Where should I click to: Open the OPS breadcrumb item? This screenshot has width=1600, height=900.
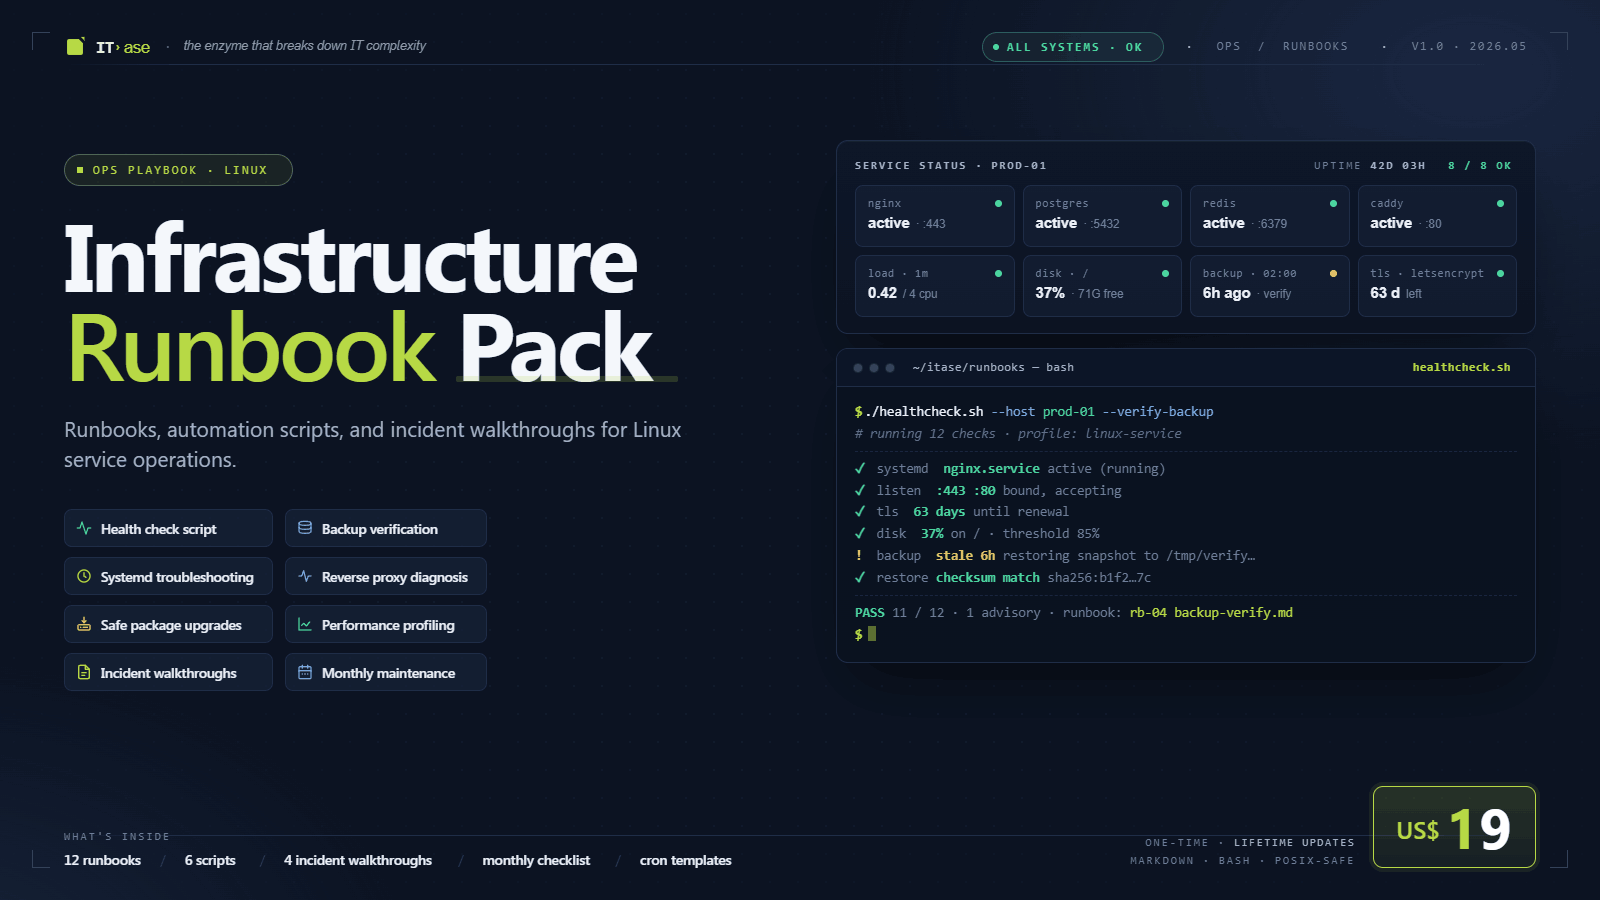click(x=1228, y=47)
